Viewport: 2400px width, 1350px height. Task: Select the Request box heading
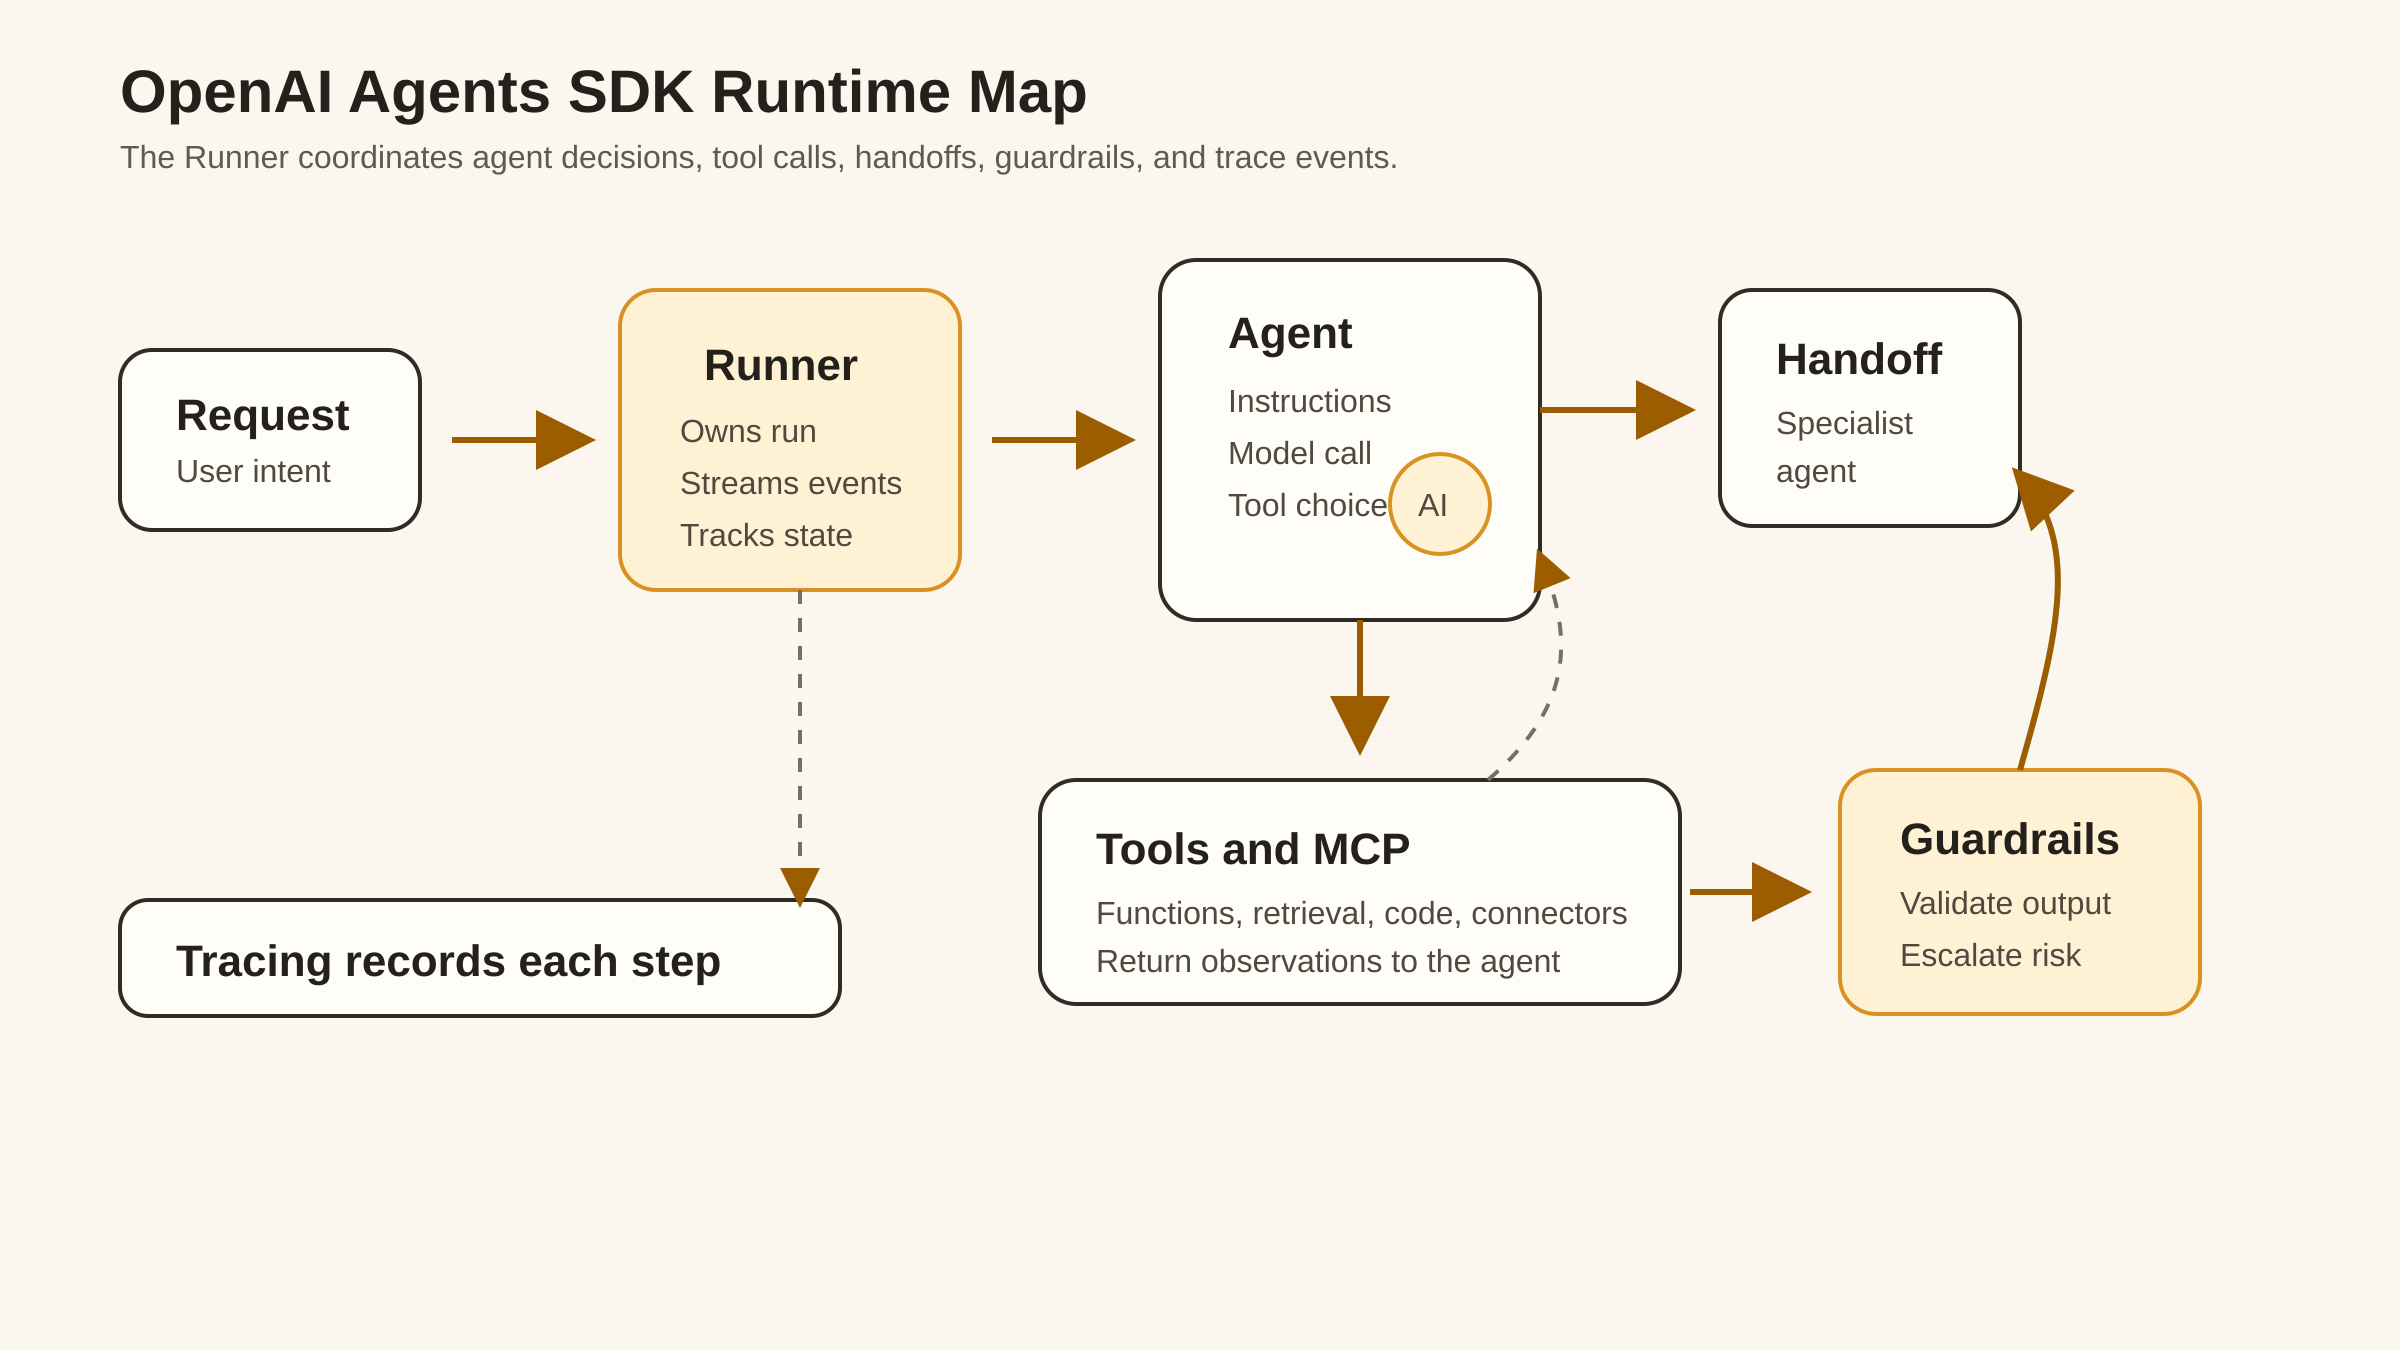tap(262, 415)
